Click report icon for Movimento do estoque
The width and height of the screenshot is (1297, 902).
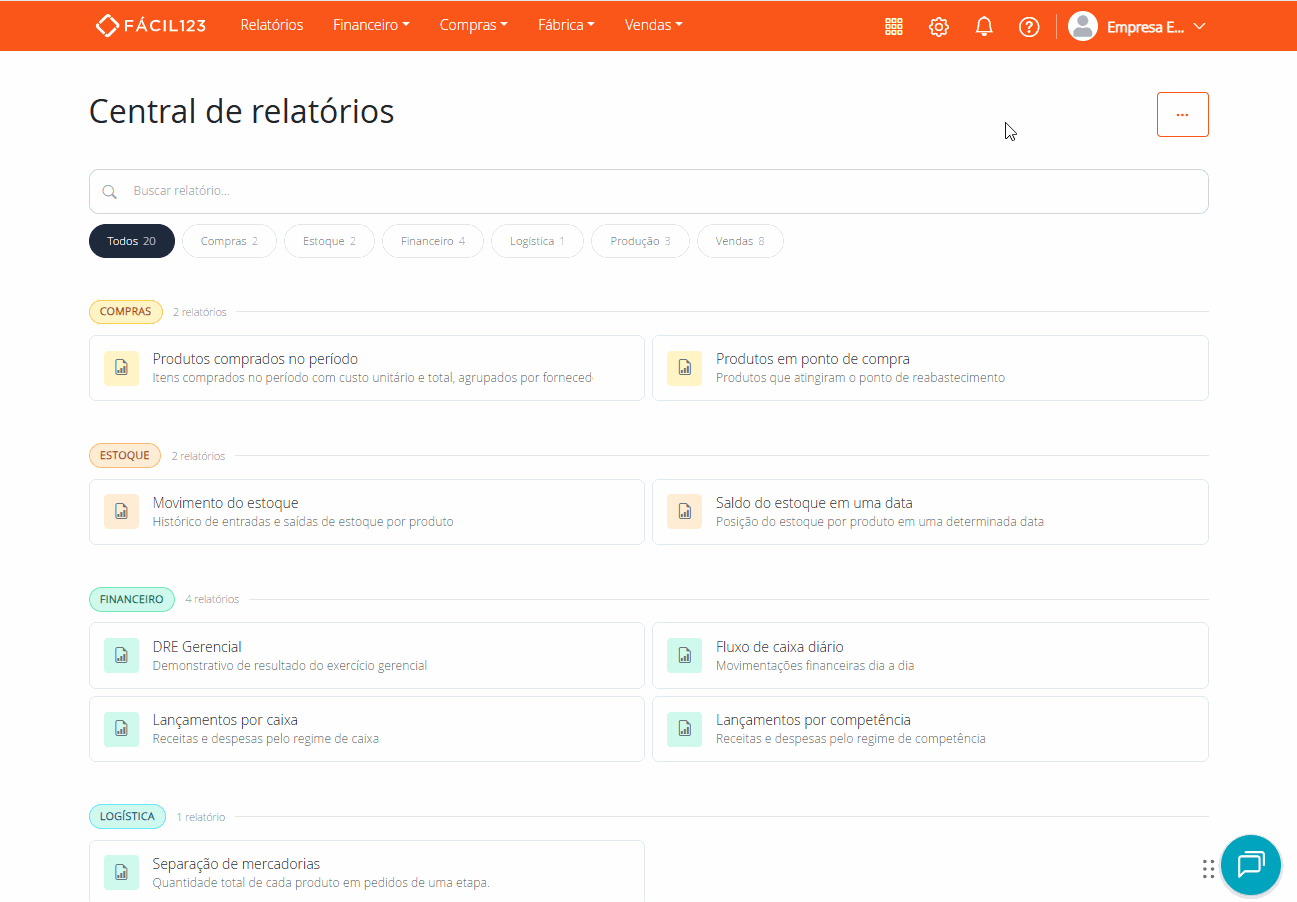121,512
